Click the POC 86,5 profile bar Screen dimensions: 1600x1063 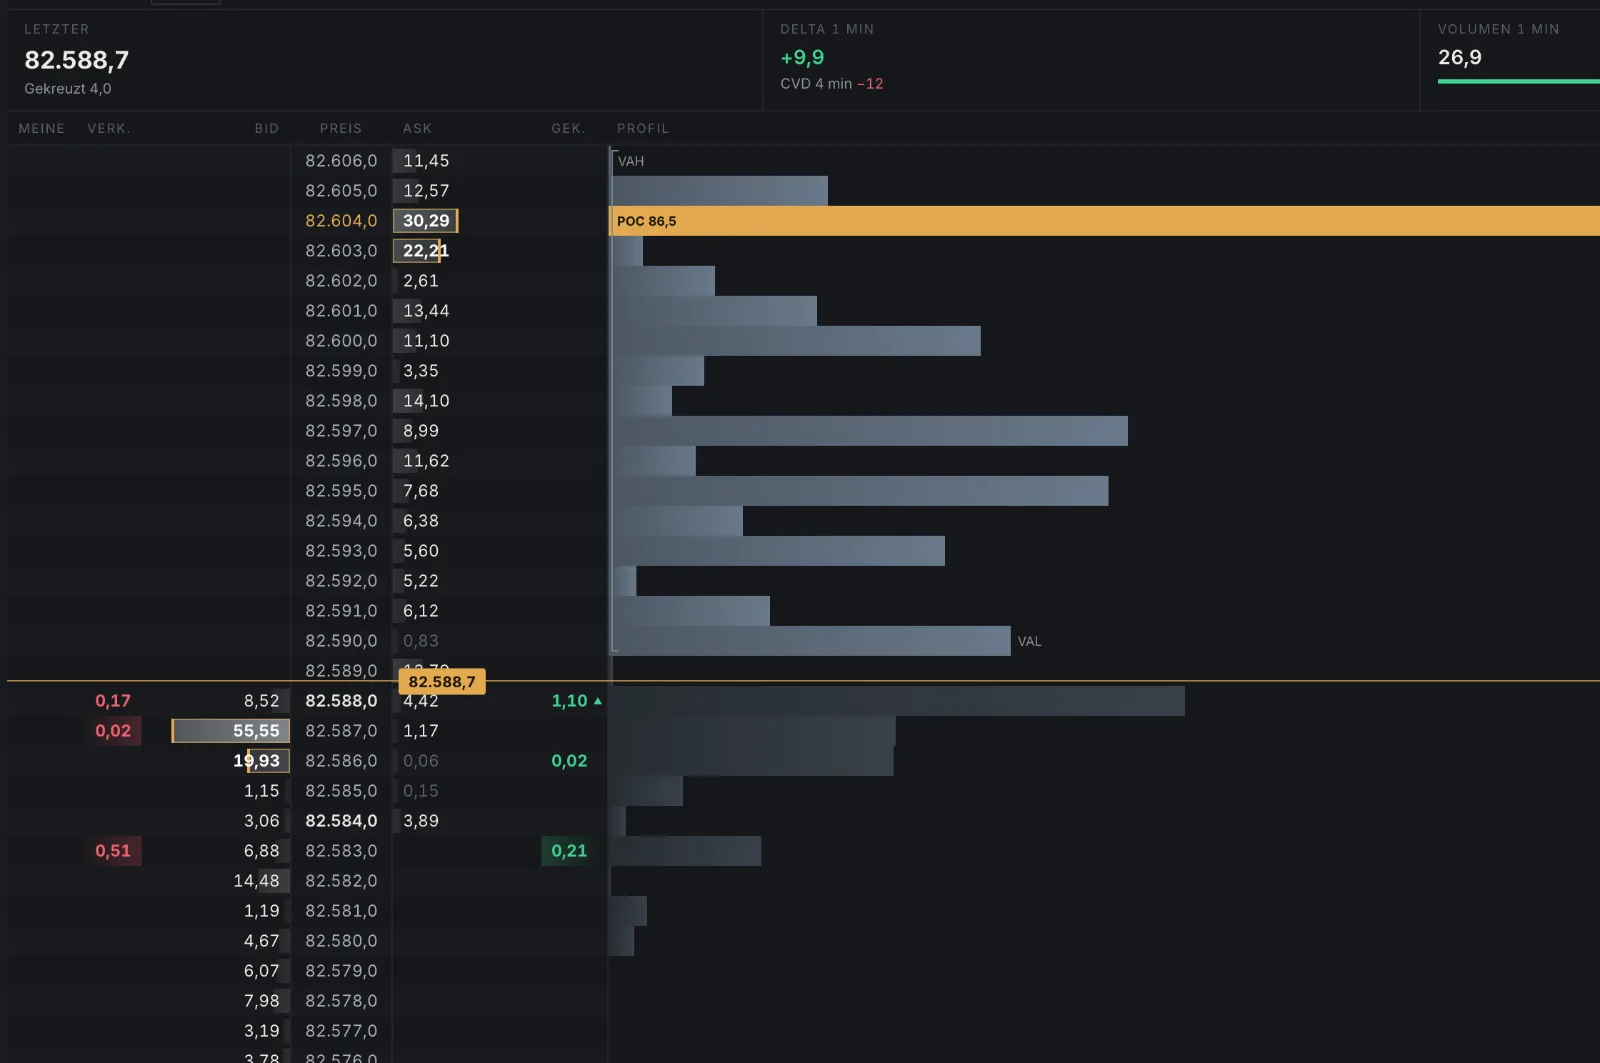[1105, 221]
